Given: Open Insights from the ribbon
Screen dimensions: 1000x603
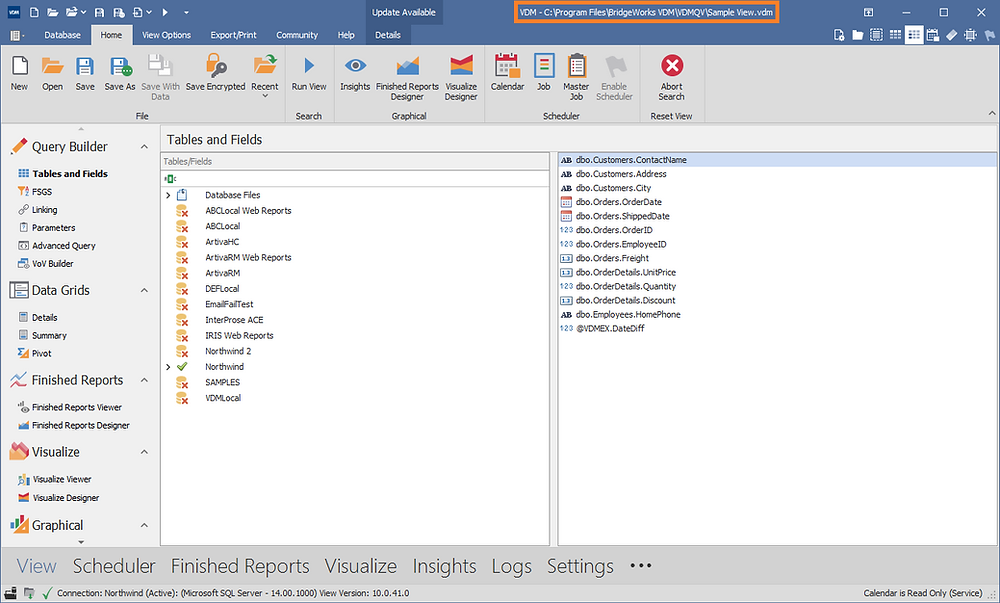Looking at the screenshot, I should coord(355,73).
